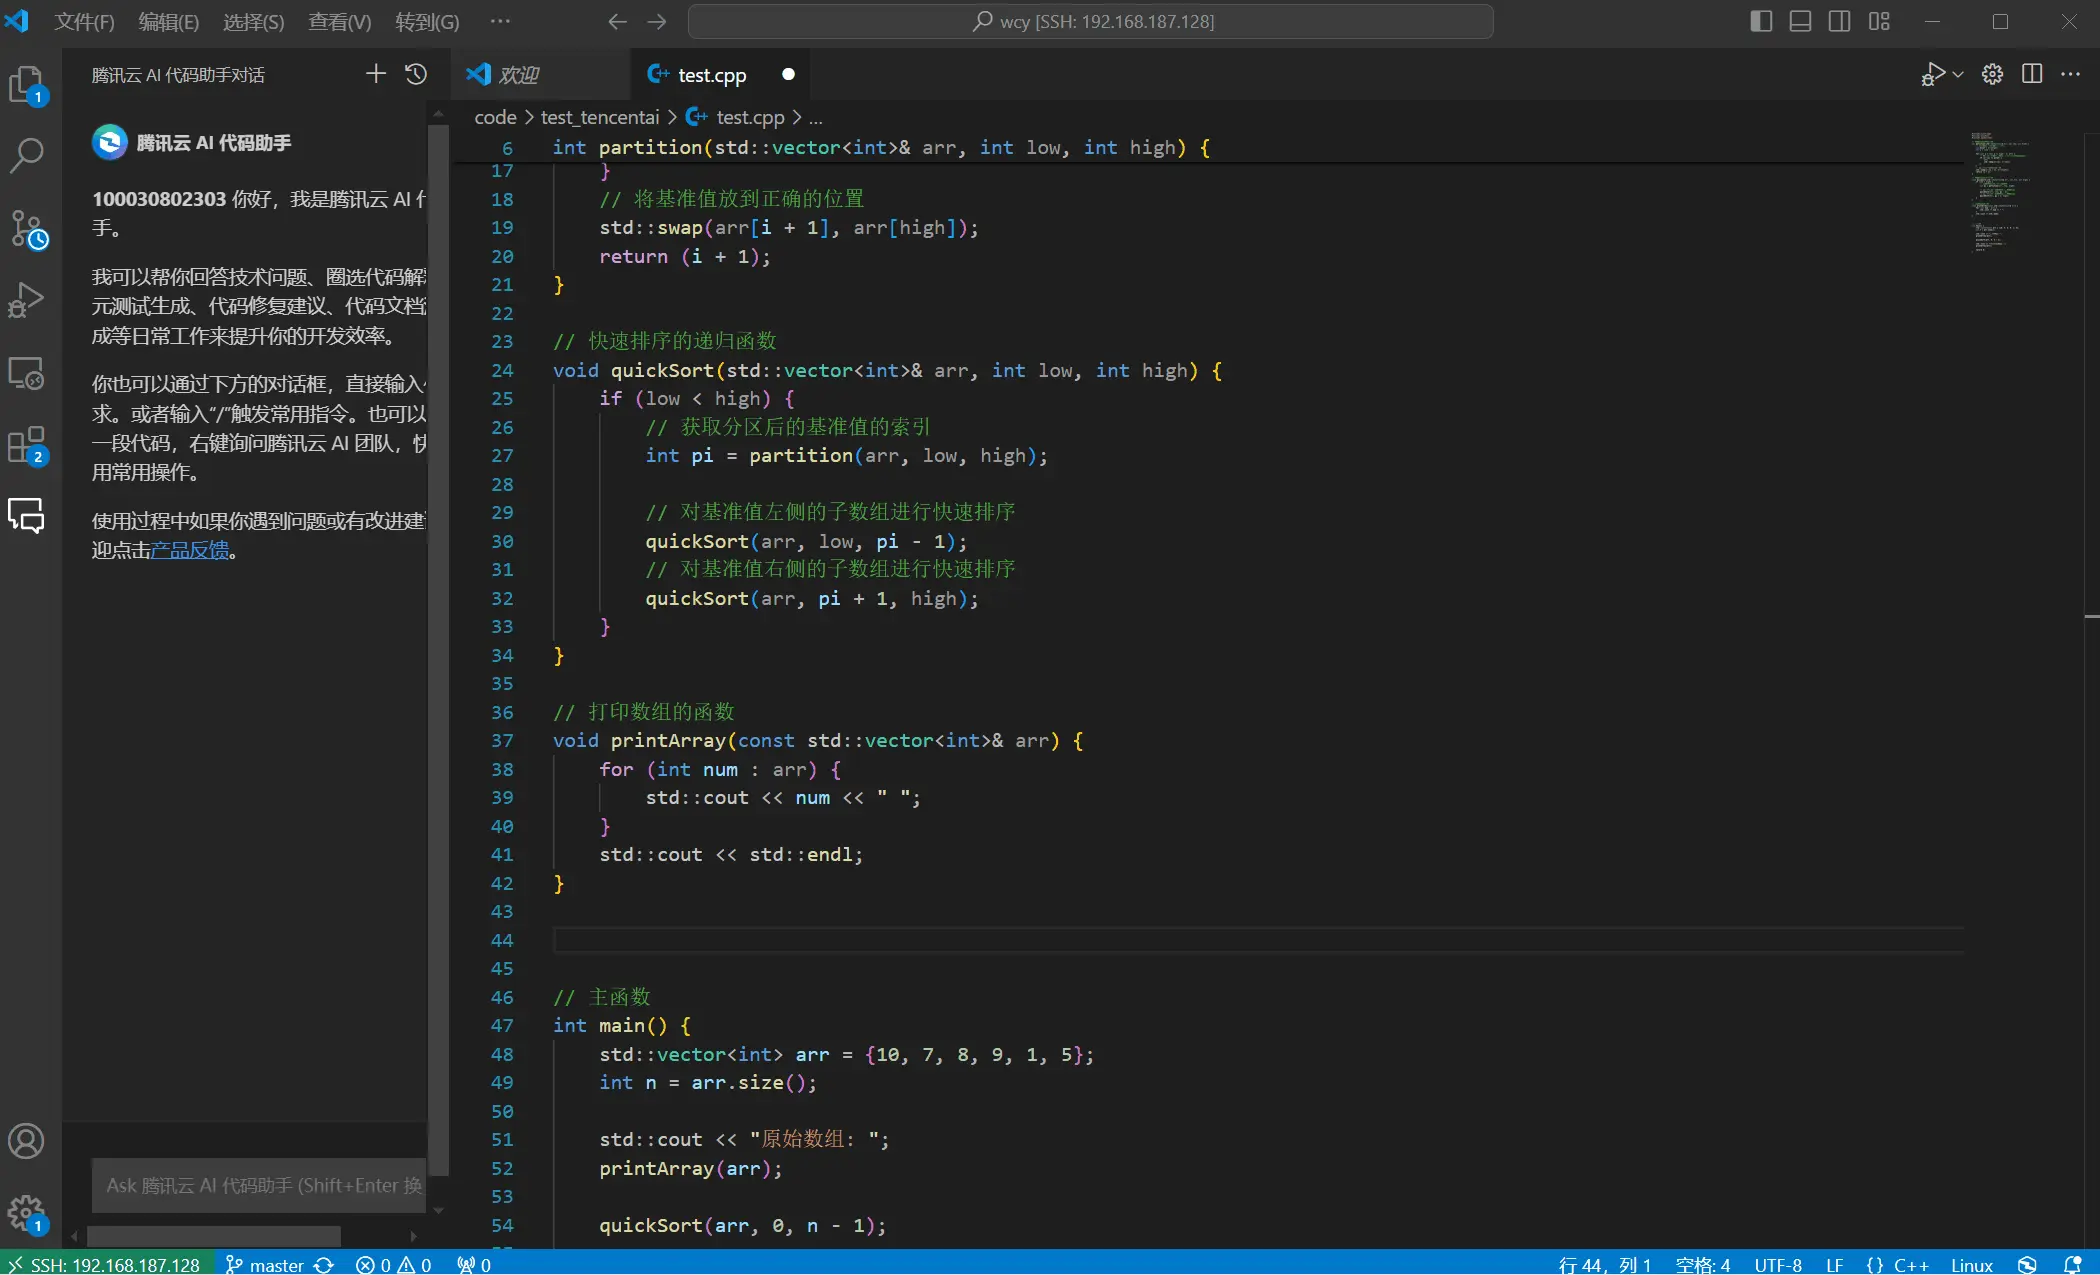Open the Run and Debug view

pyautogui.click(x=27, y=300)
